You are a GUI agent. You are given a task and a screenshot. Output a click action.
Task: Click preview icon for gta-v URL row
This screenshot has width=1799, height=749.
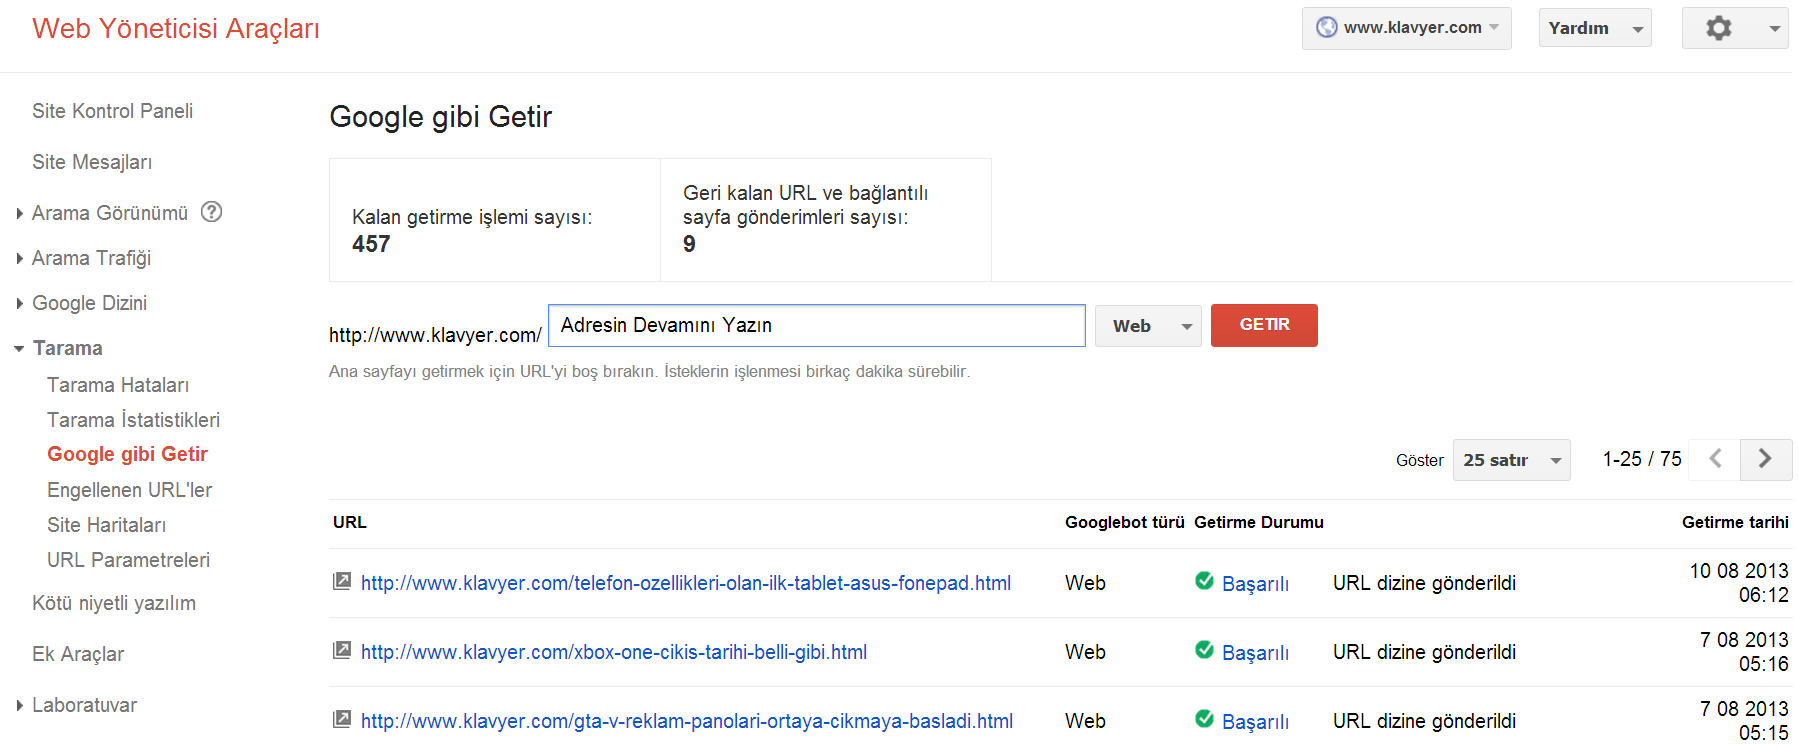[342, 719]
